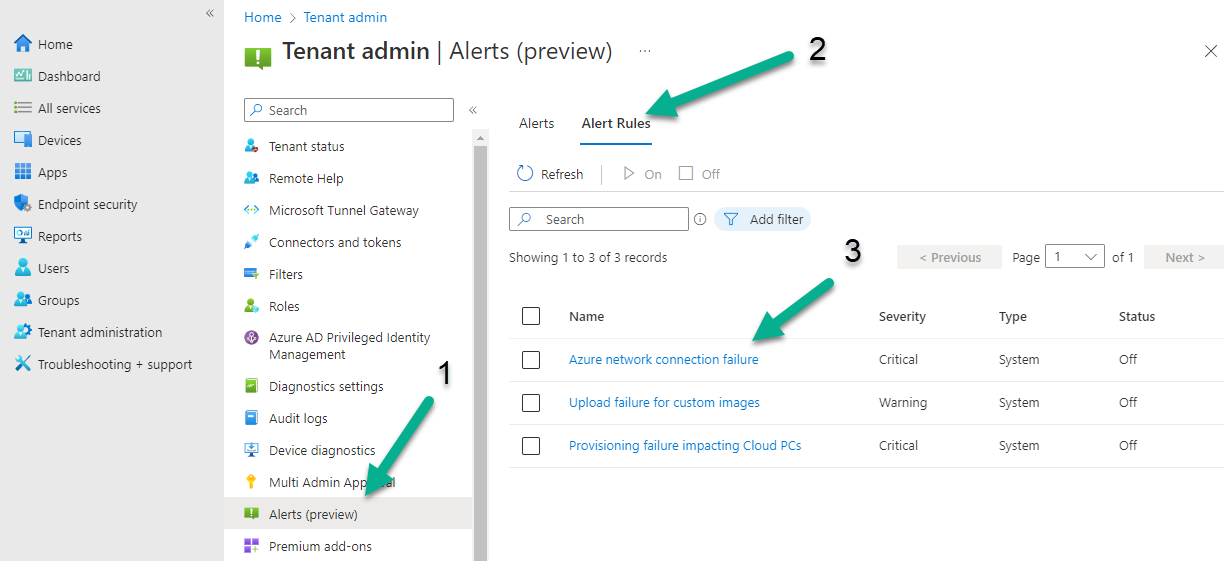Focus the tenant menu Search box
Viewport: 1224px width, 561px height.
click(x=349, y=110)
